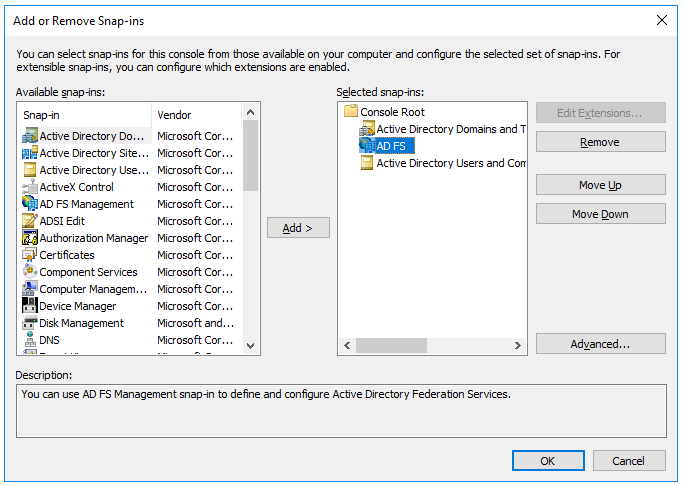Screen dimensions: 685x484
Task: Select Console Root folder in selected snap-ins
Action: [x=392, y=112]
